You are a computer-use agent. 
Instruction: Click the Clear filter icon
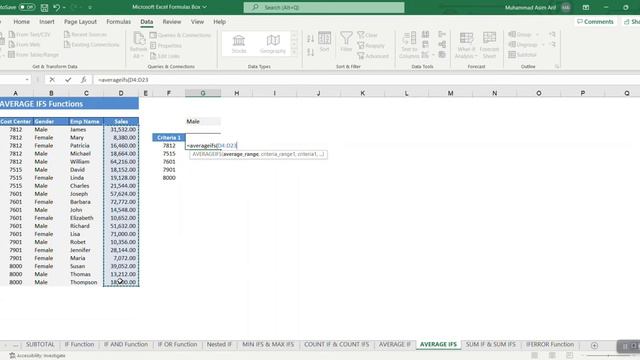(x=361, y=35)
